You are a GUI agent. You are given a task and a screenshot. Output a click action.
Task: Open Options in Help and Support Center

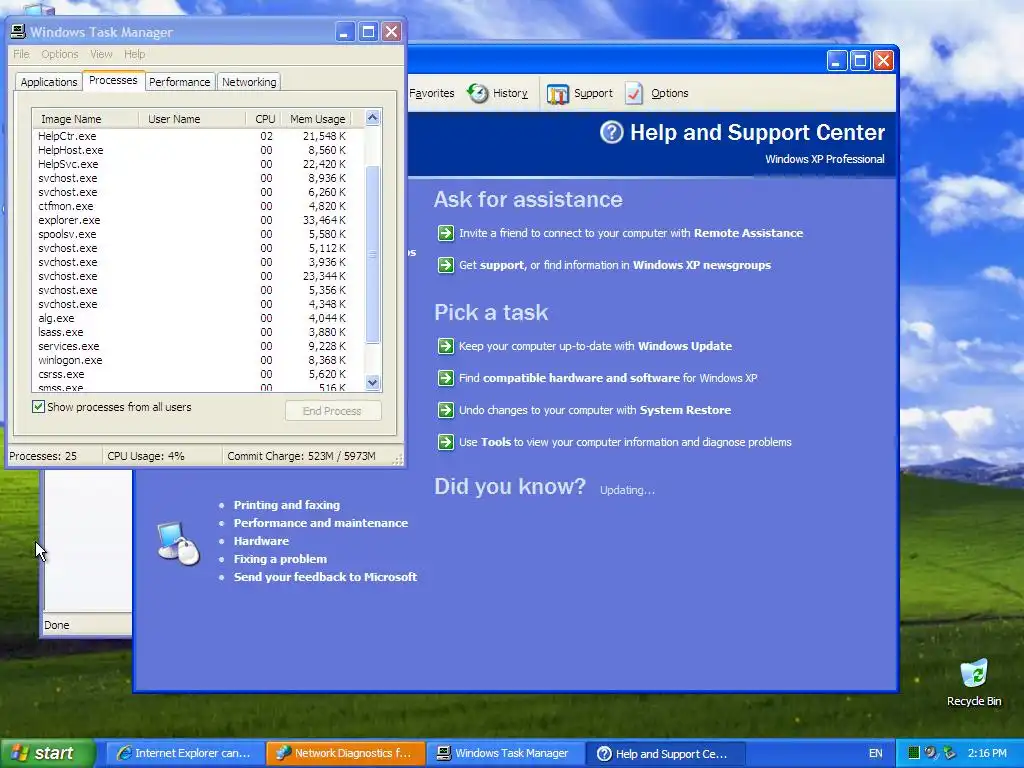click(x=656, y=93)
